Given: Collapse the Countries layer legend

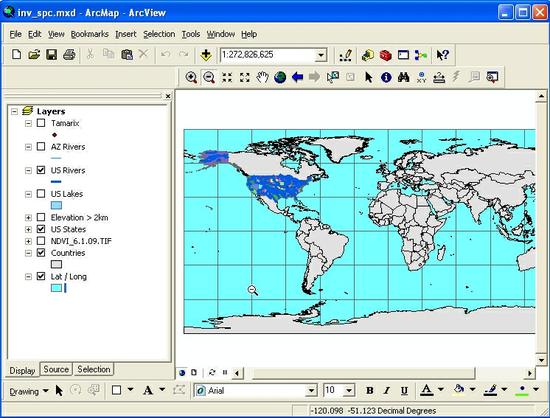Looking at the screenshot, I should (28, 253).
